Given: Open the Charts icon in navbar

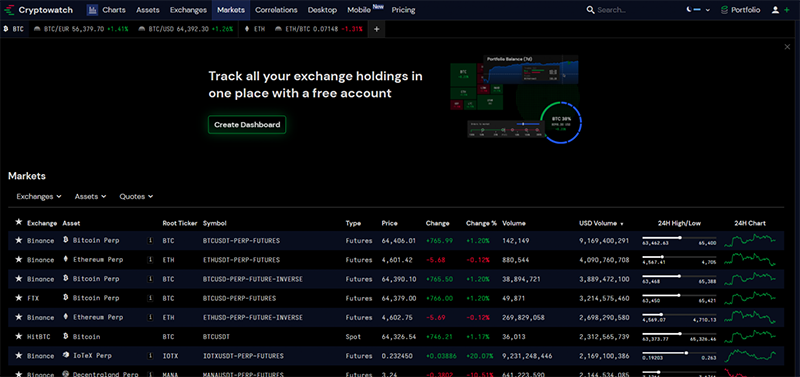Looking at the screenshot, I should [92, 10].
